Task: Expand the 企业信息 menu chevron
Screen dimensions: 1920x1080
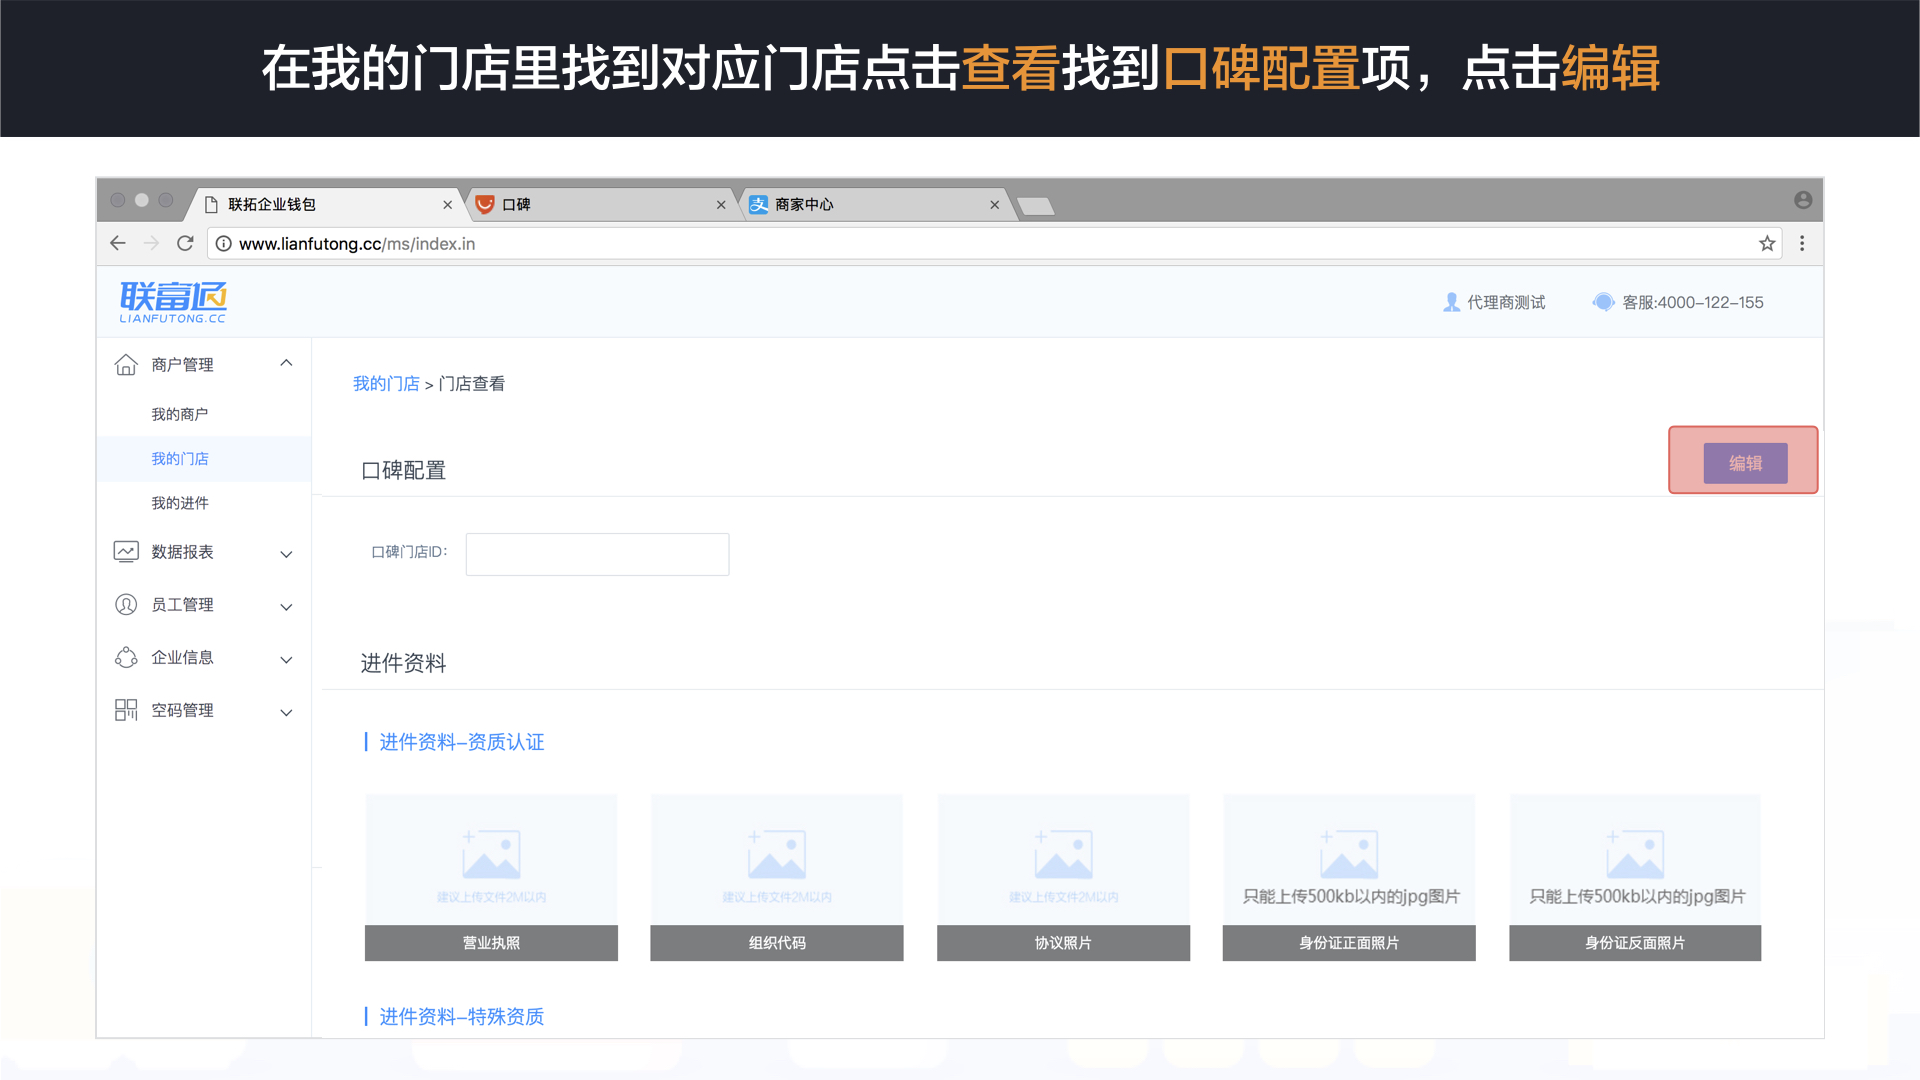Action: tap(286, 660)
